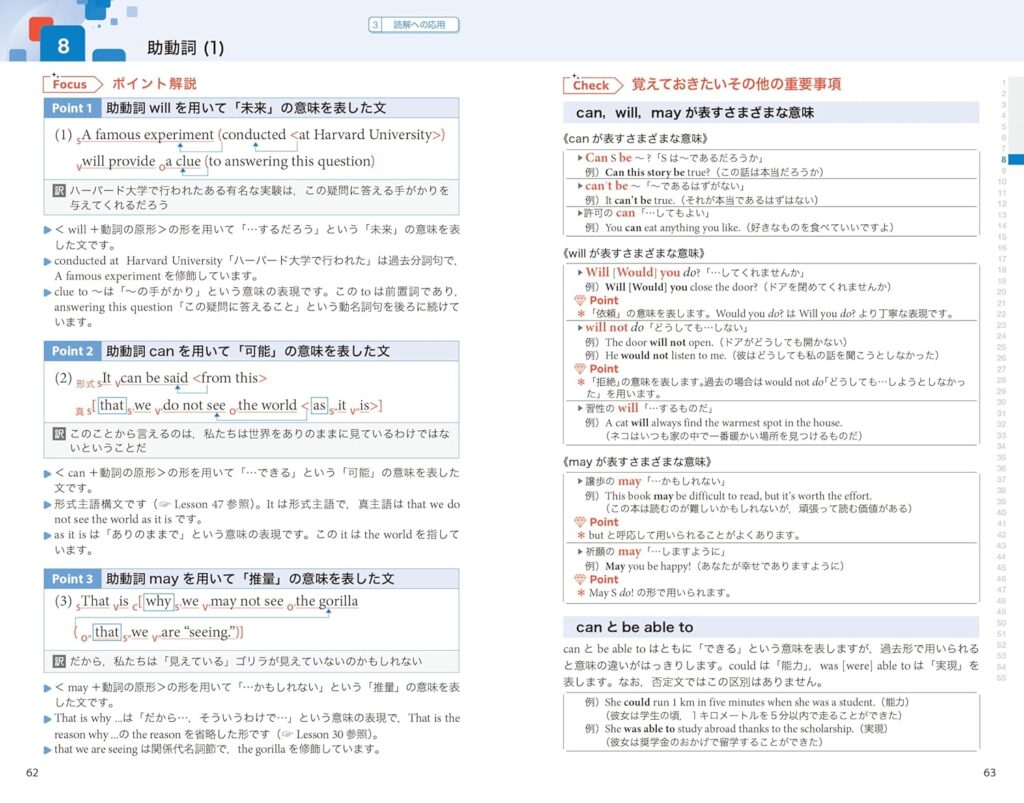Click the diamond Point icon above 'May S do! の形で'

[x=579, y=580]
